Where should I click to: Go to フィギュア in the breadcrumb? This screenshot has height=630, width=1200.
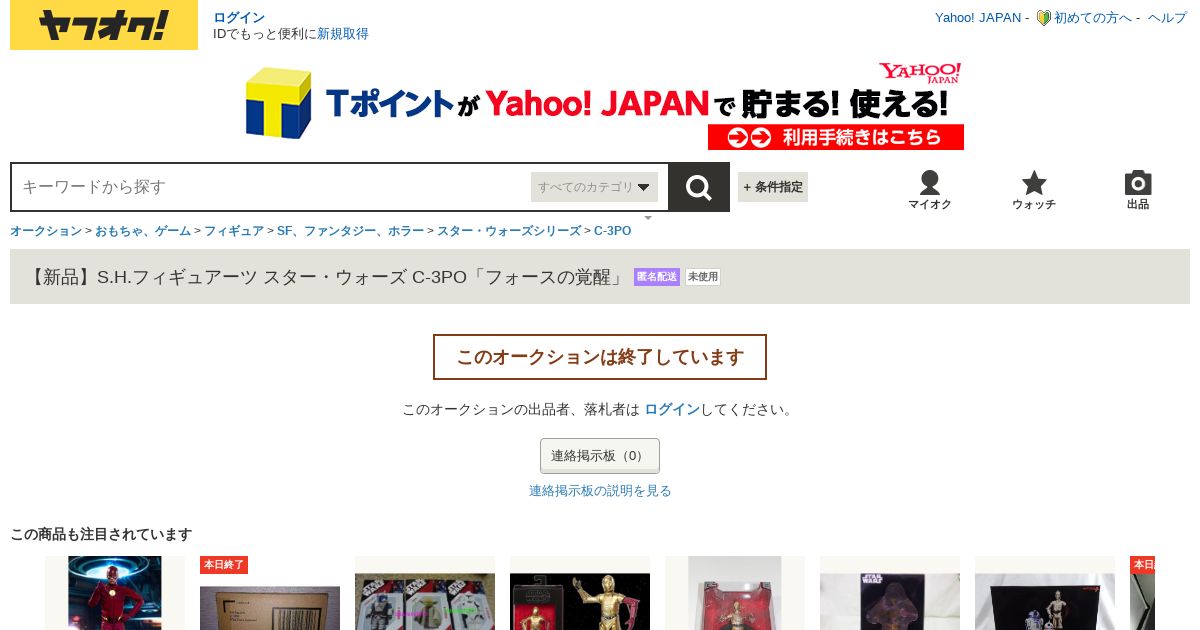234,231
